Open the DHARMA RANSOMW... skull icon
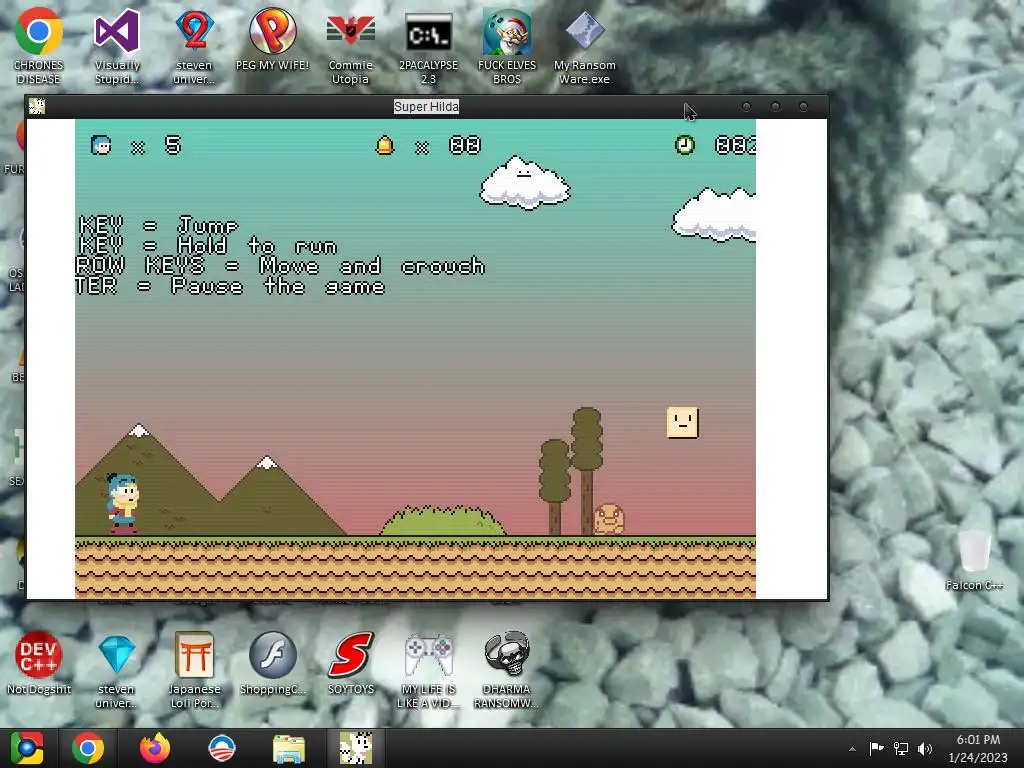This screenshot has width=1024, height=768. pyautogui.click(x=507, y=669)
